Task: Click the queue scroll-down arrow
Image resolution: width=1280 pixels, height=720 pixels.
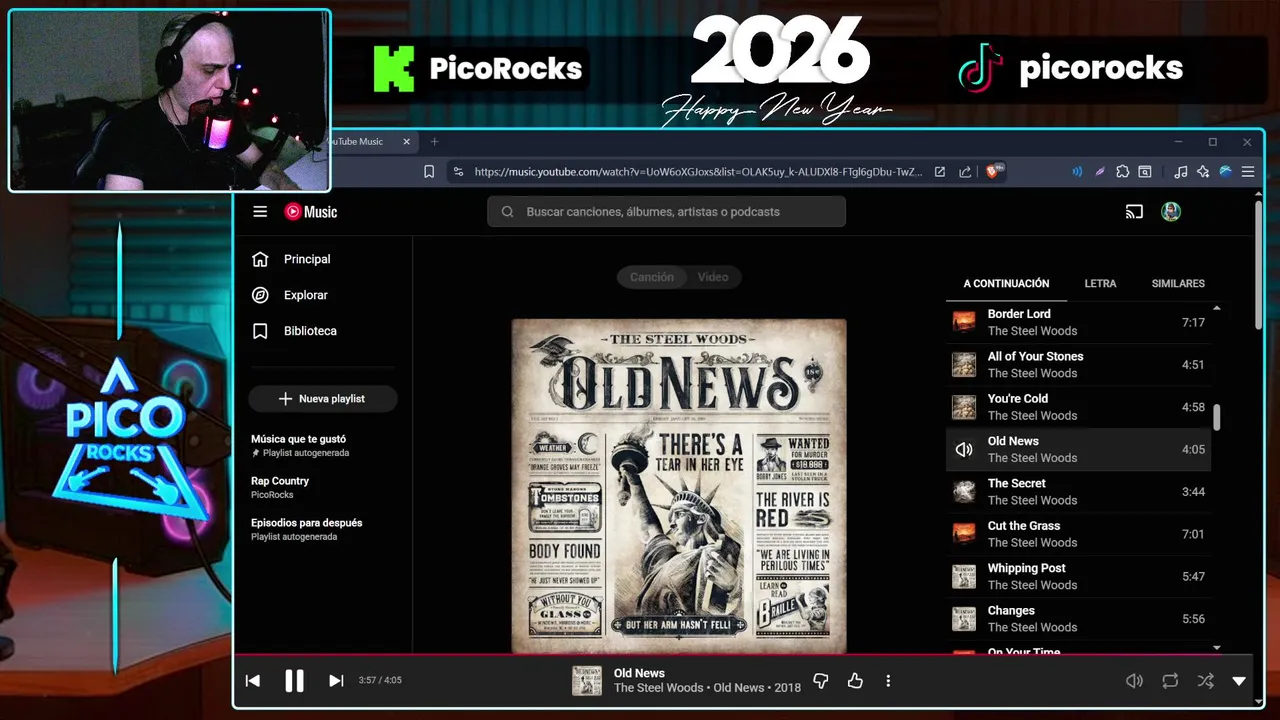Action: tap(1217, 648)
